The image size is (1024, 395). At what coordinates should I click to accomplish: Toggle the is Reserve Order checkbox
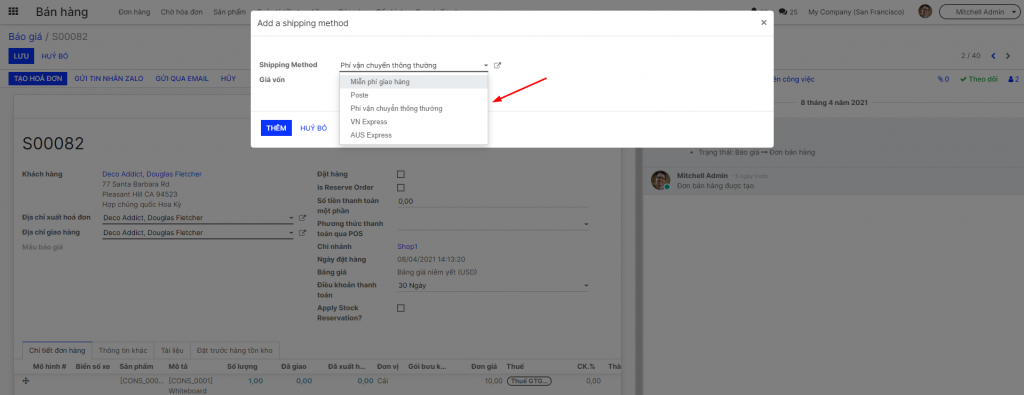(401, 187)
